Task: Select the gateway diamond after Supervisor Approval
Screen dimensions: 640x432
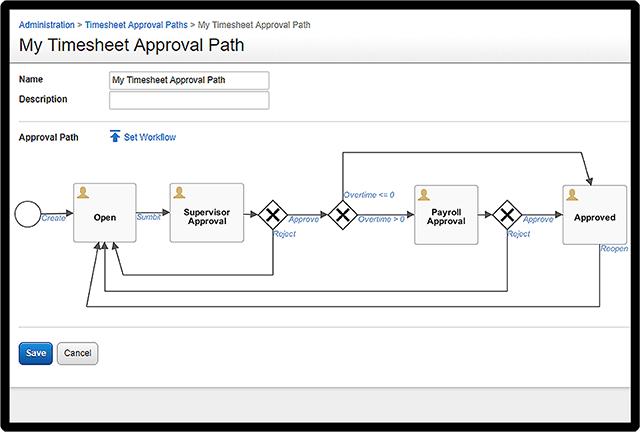Action: coord(273,214)
